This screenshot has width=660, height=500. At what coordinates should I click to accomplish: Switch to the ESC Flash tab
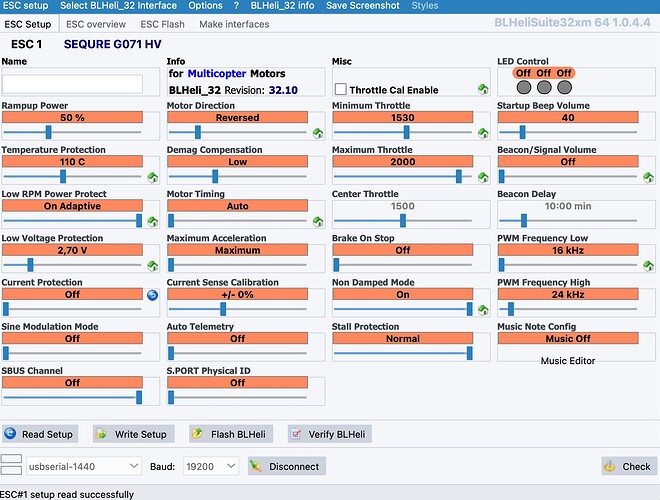click(162, 24)
